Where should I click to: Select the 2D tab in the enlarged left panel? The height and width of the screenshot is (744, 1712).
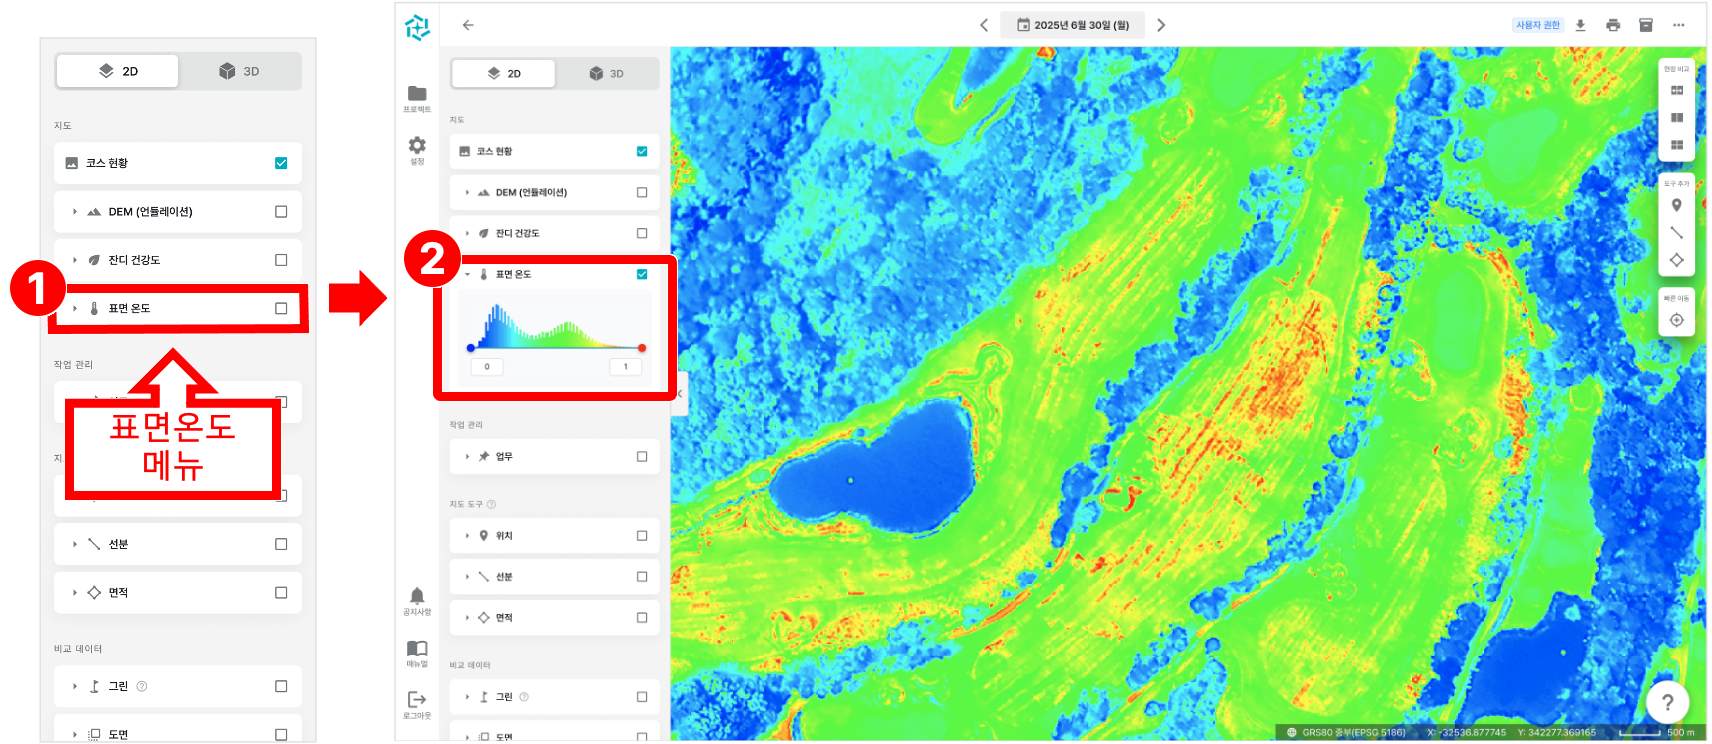118,71
